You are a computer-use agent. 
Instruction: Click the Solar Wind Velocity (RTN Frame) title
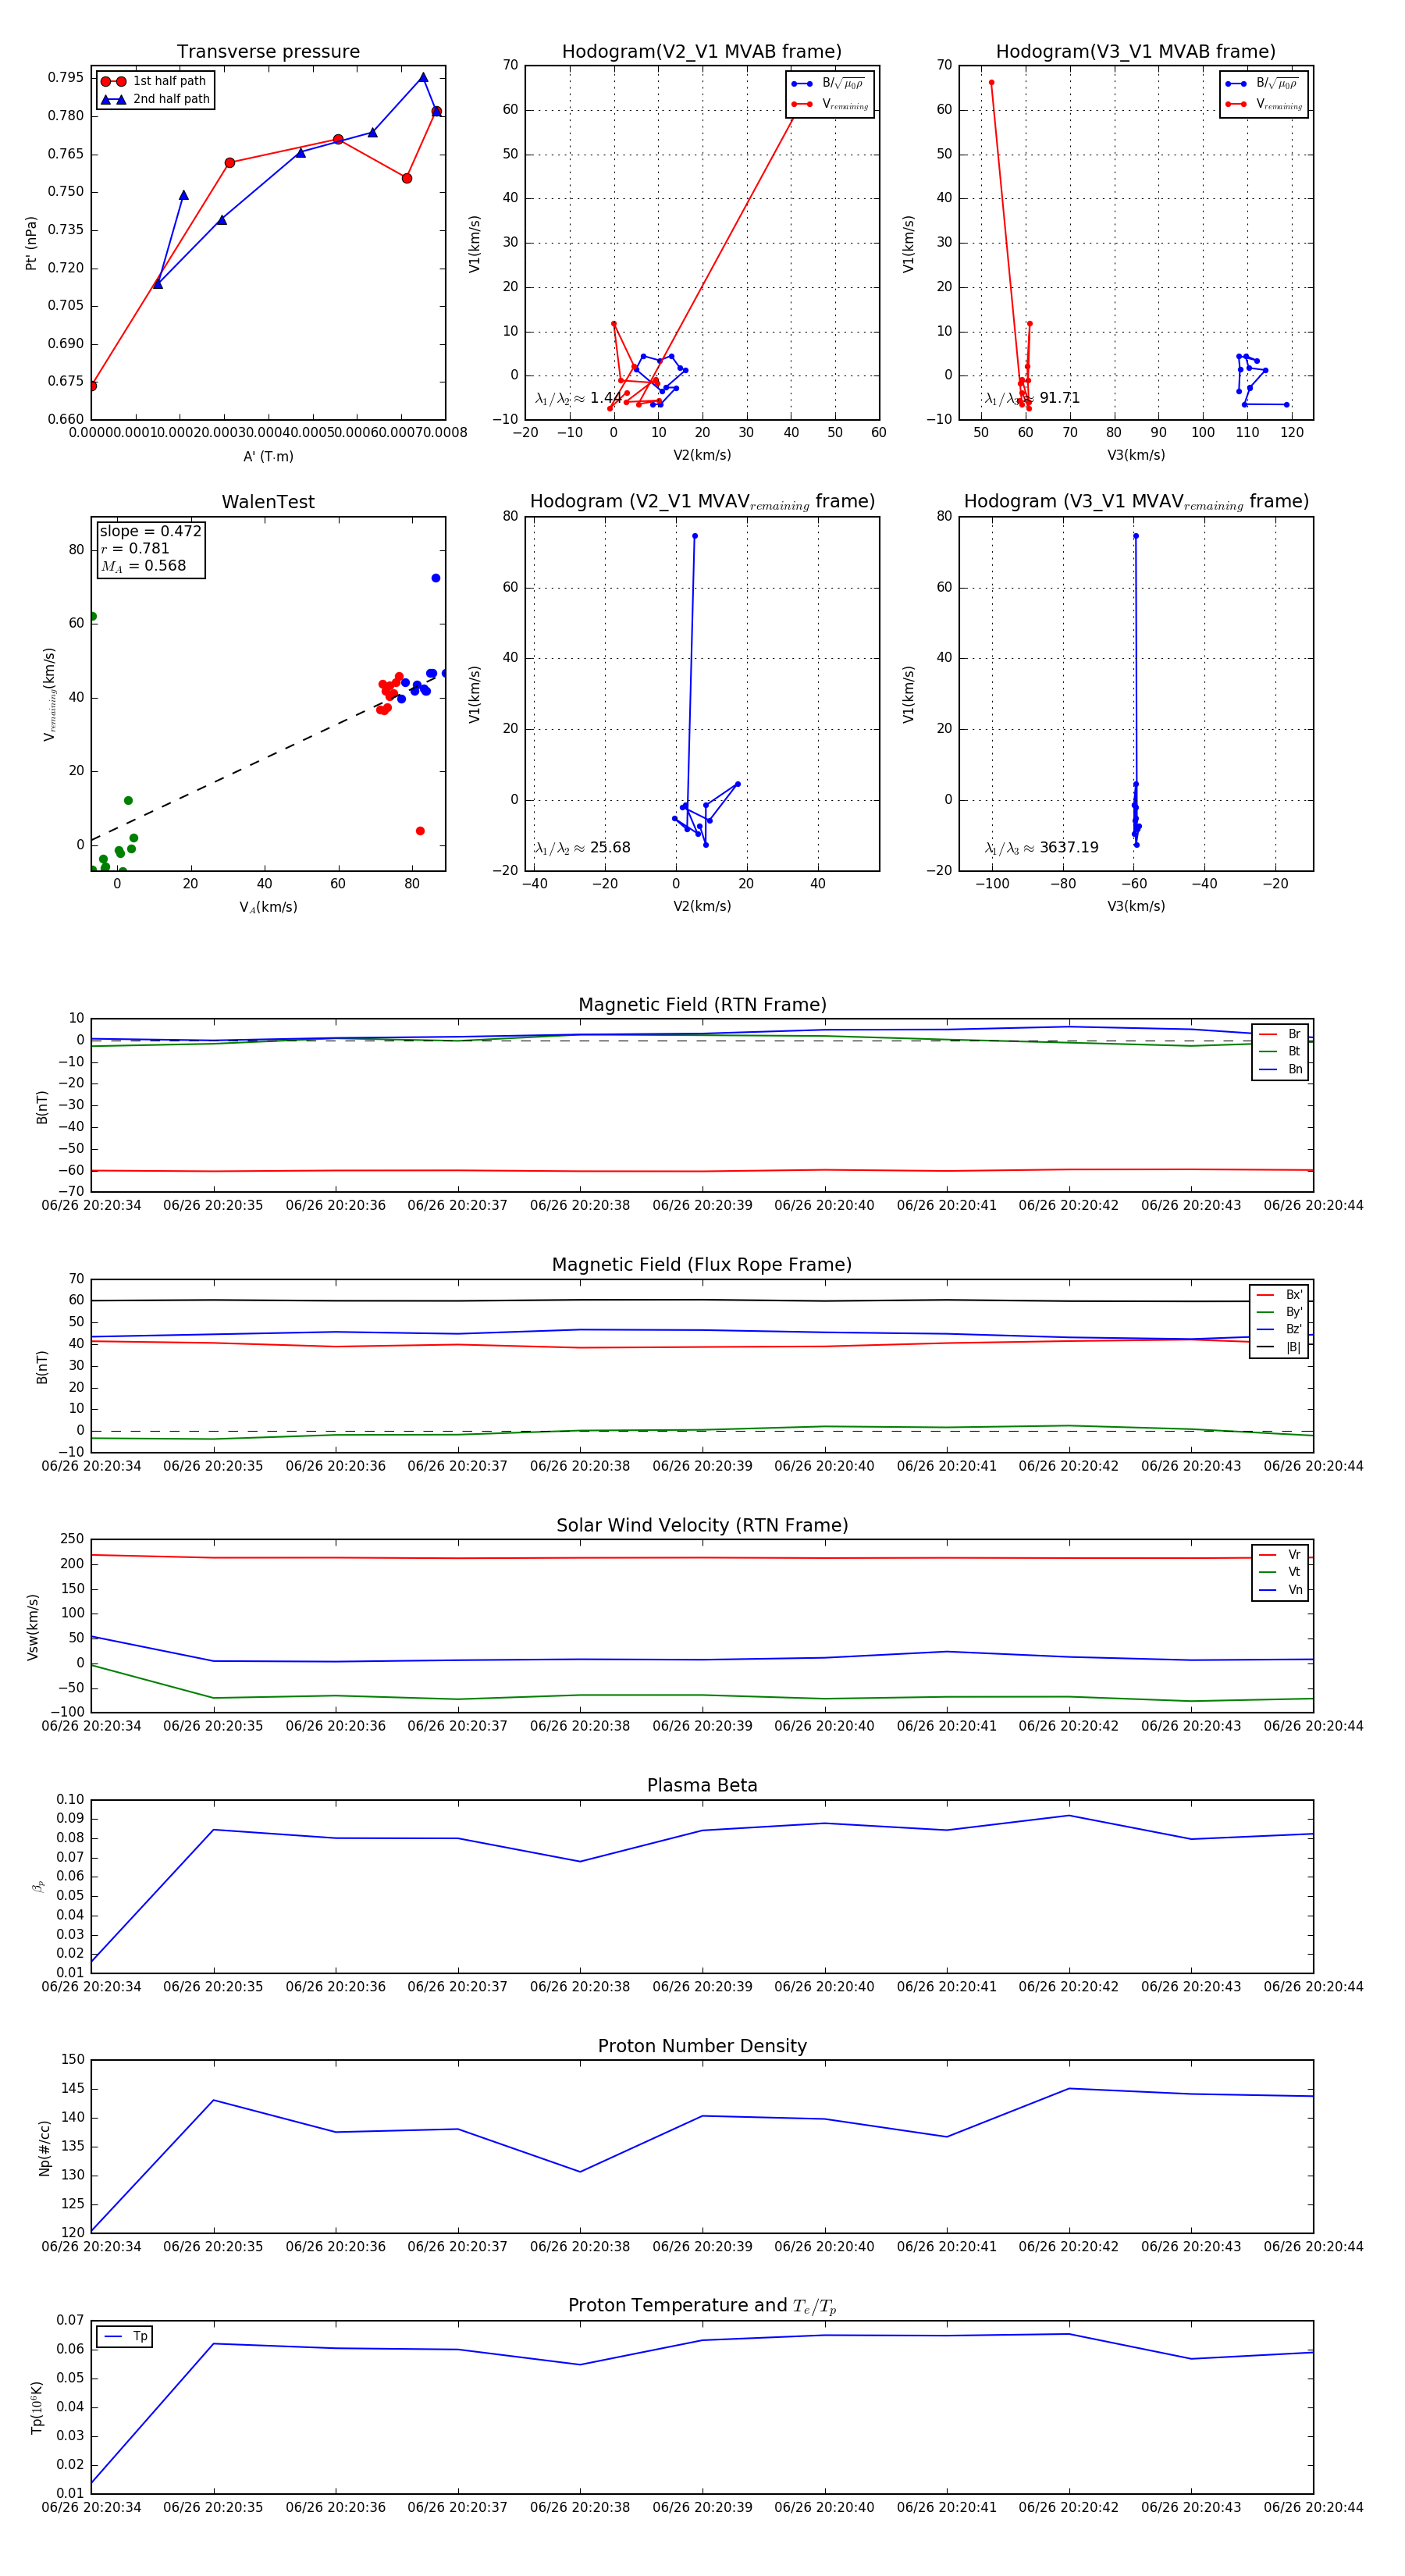coord(702,1525)
